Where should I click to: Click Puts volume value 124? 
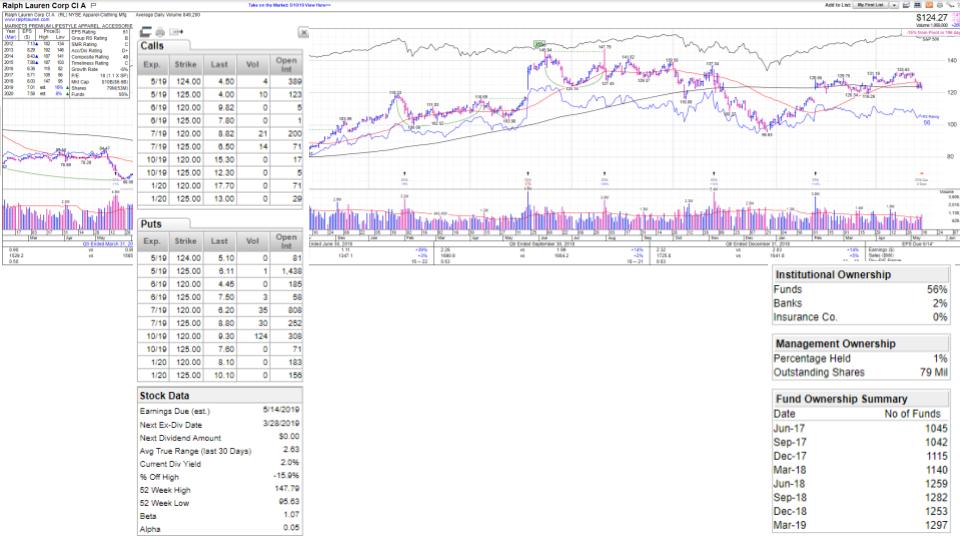click(261, 336)
